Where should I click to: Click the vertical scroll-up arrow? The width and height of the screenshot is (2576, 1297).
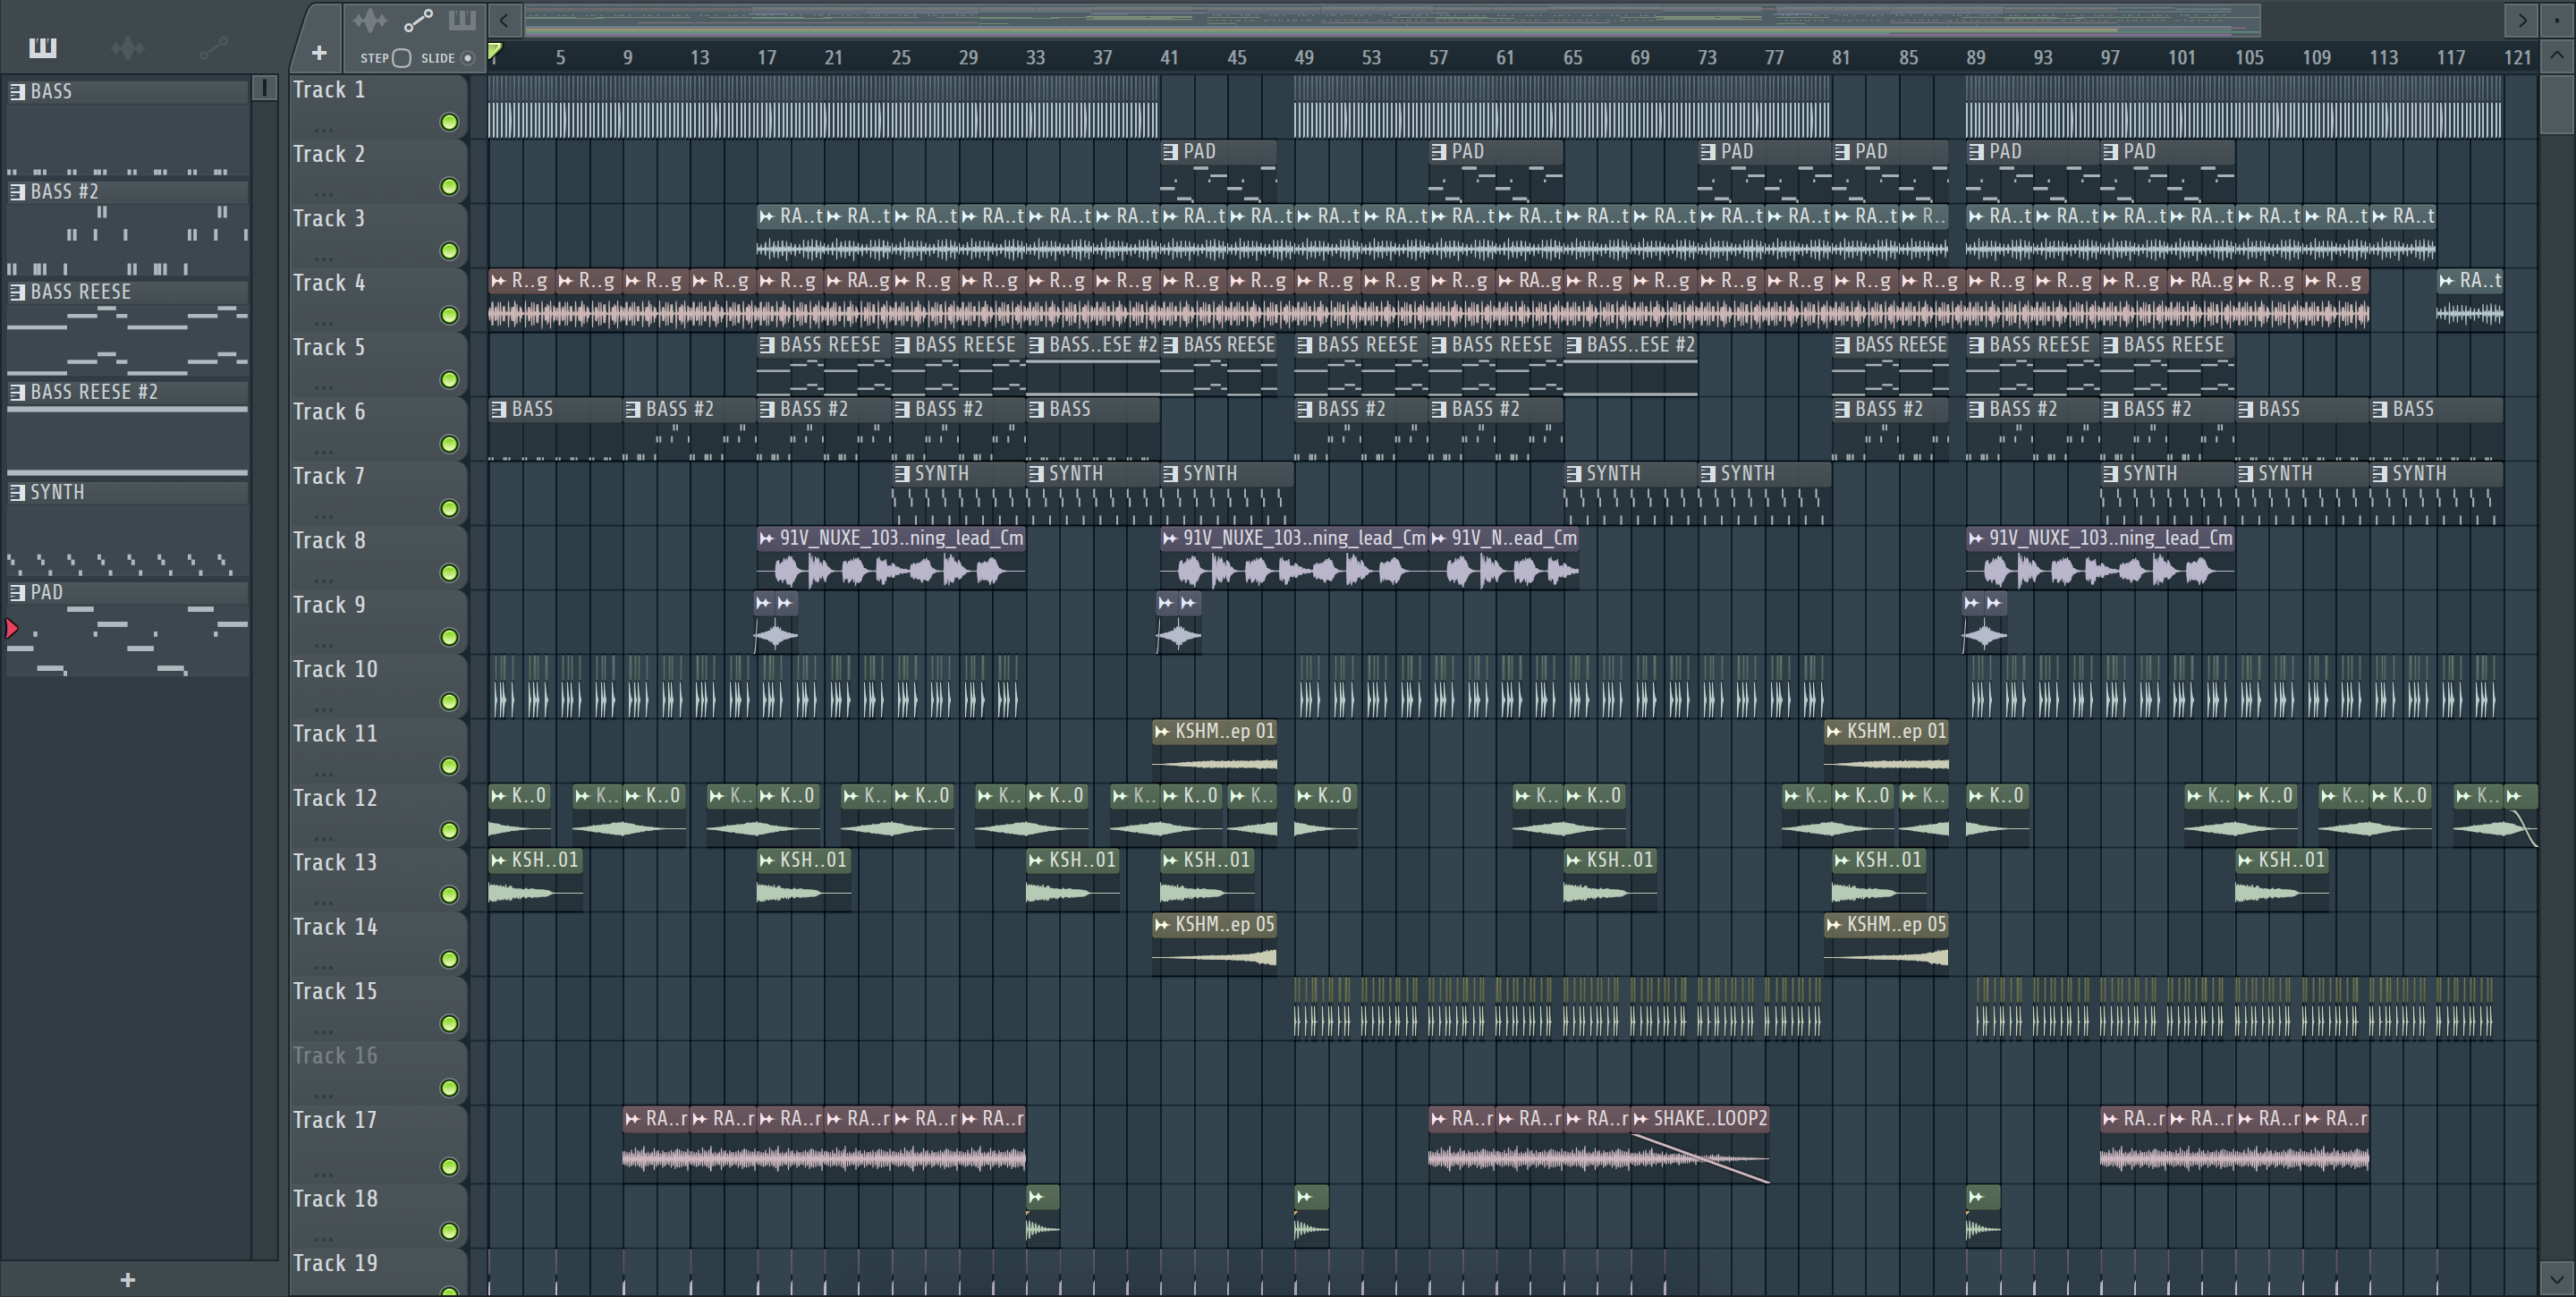pos(2557,56)
